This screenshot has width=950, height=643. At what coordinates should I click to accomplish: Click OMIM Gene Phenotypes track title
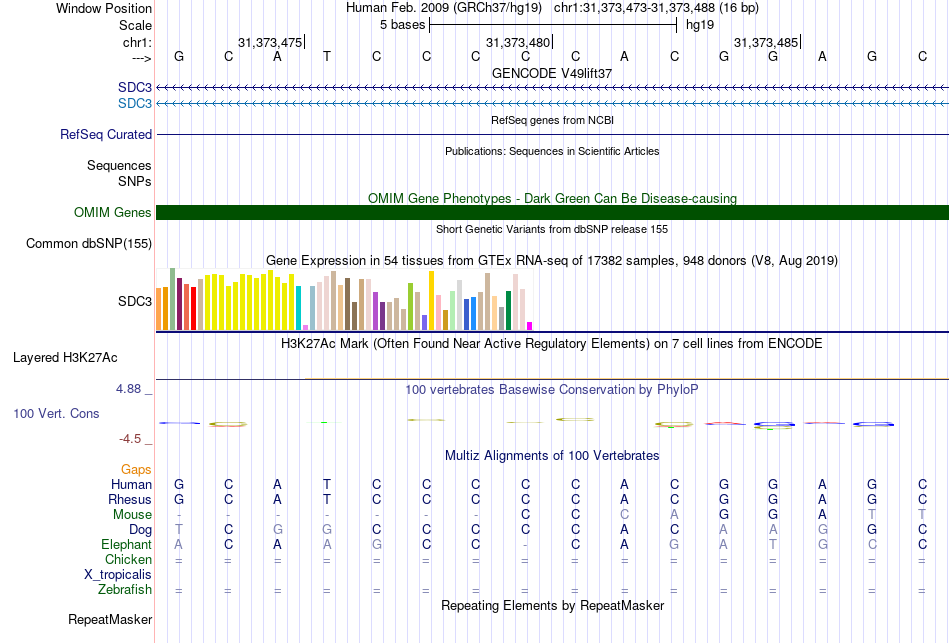pyautogui.click(x=552, y=198)
